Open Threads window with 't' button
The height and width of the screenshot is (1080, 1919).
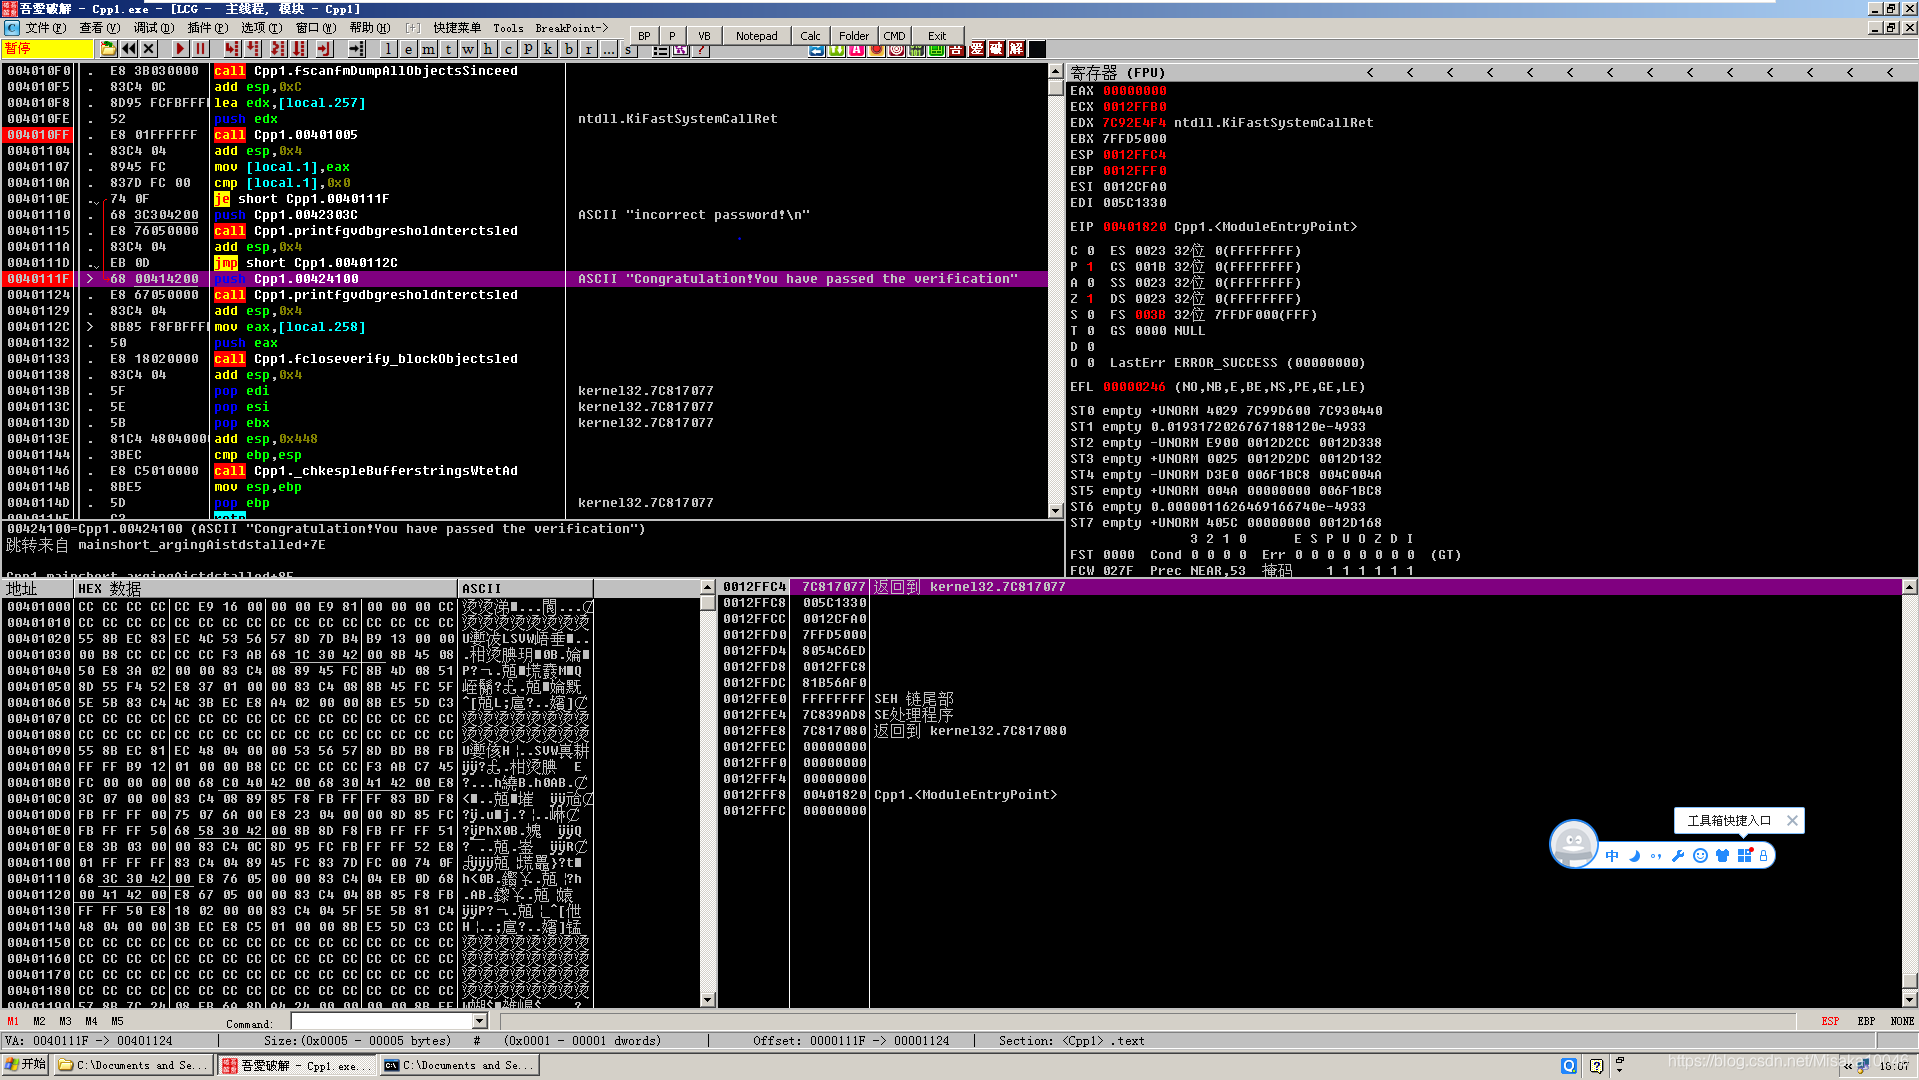(448, 48)
